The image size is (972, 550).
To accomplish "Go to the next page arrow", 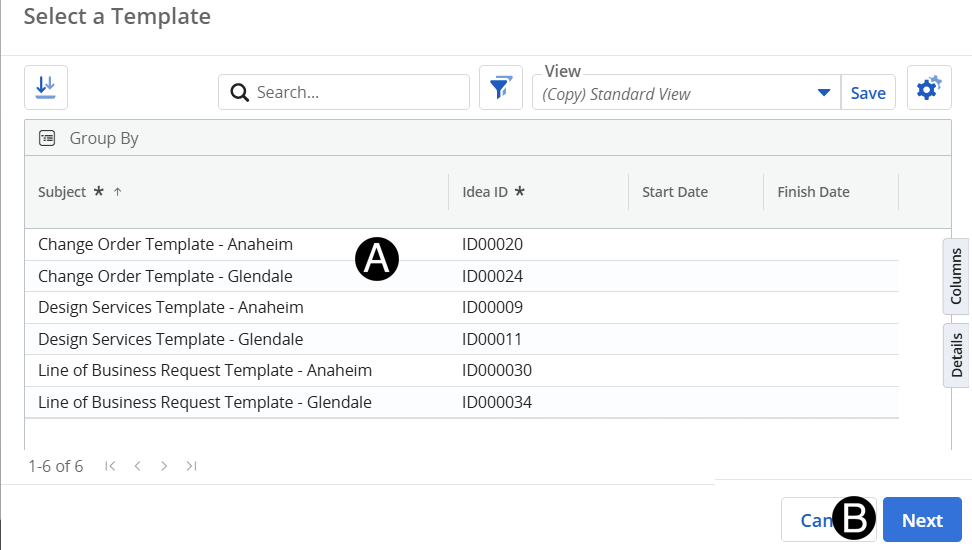I will 164,466.
